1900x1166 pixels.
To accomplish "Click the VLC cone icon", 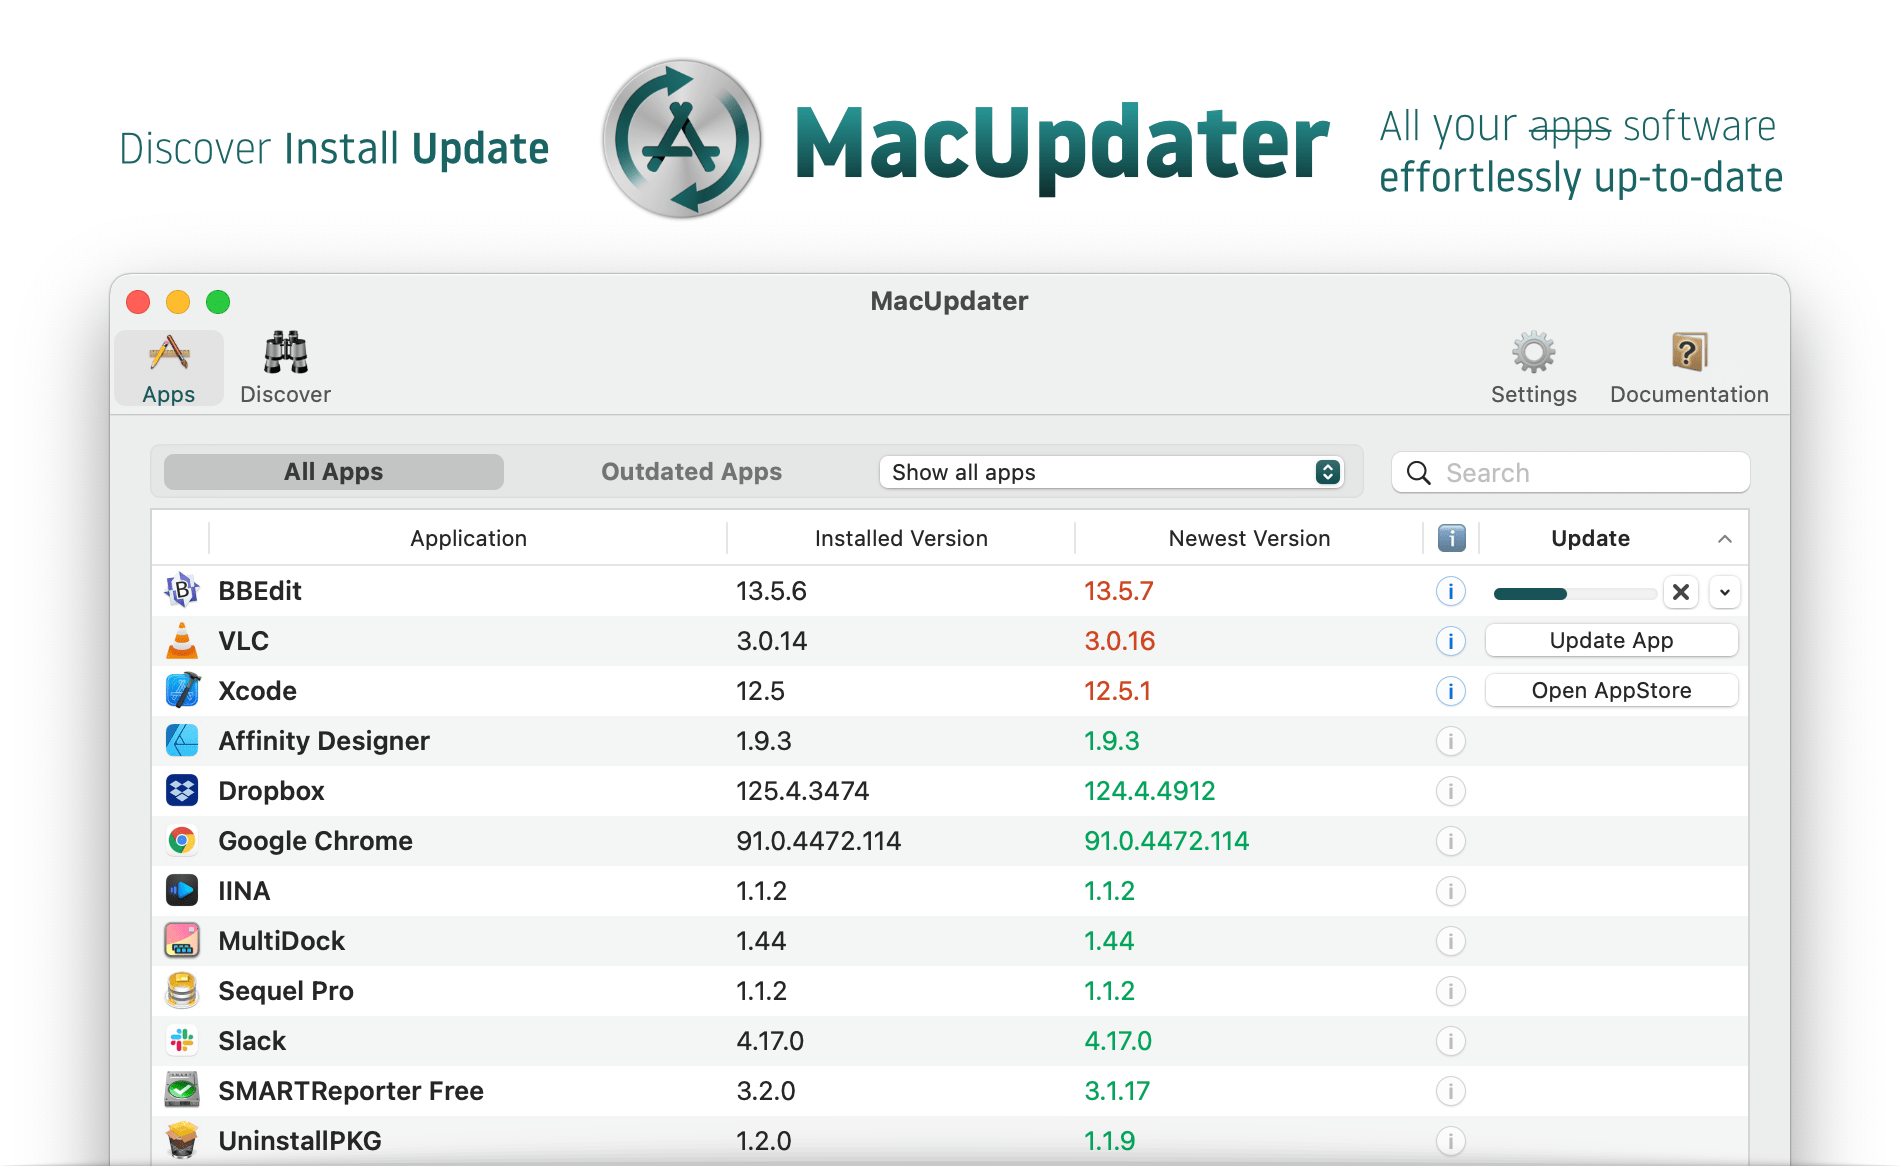I will click(182, 641).
